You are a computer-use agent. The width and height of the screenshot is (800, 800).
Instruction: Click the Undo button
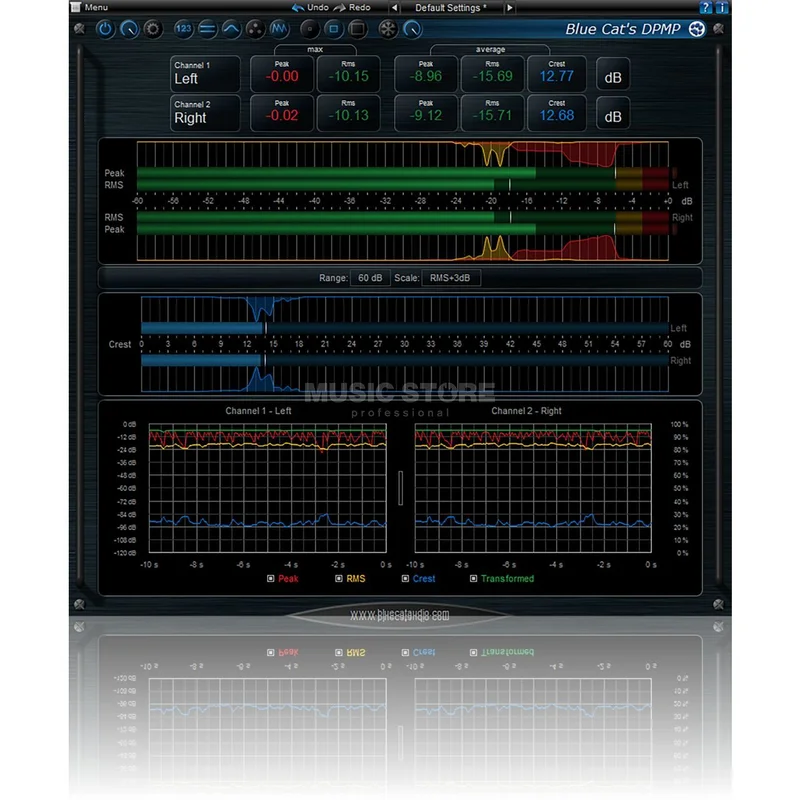click(311, 7)
